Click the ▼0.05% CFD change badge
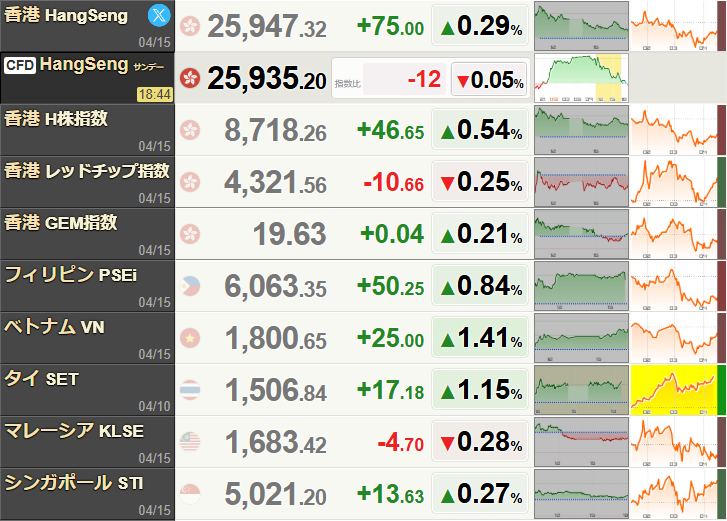This screenshot has height=521, width=727. [490, 80]
